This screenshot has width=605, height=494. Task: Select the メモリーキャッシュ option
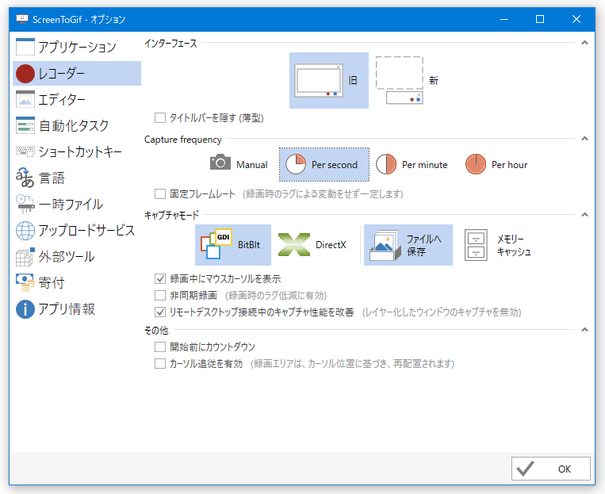497,245
